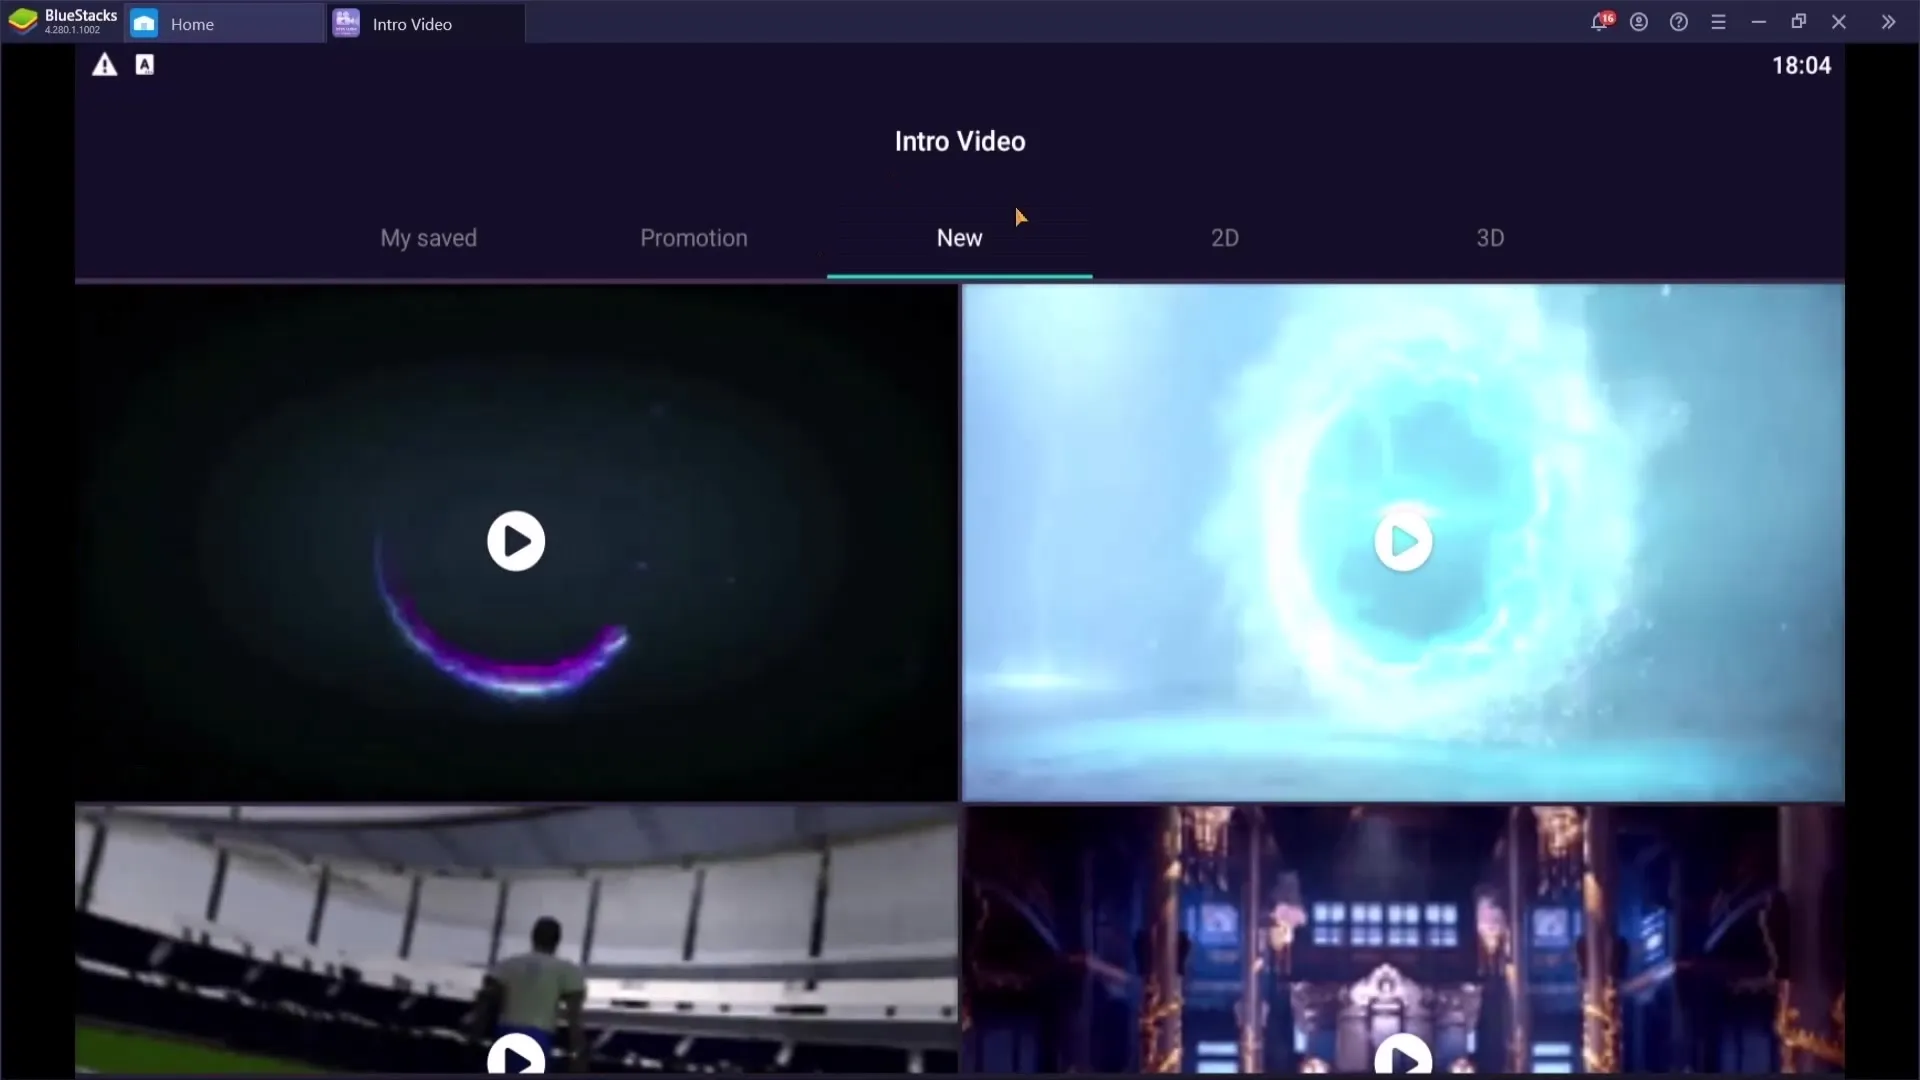Click the BlueStacks help question mark icon
The width and height of the screenshot is (1920, 1080).
click(x=1679, y=22)
